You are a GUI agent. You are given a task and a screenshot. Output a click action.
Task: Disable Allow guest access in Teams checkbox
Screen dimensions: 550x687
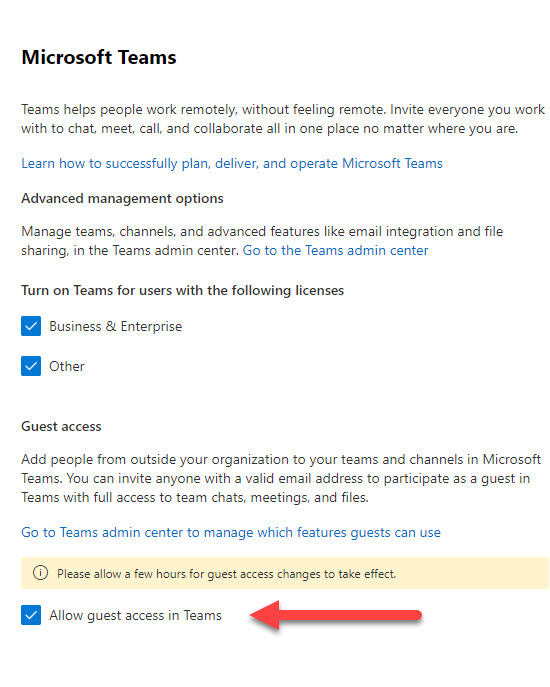click(31, 615)
